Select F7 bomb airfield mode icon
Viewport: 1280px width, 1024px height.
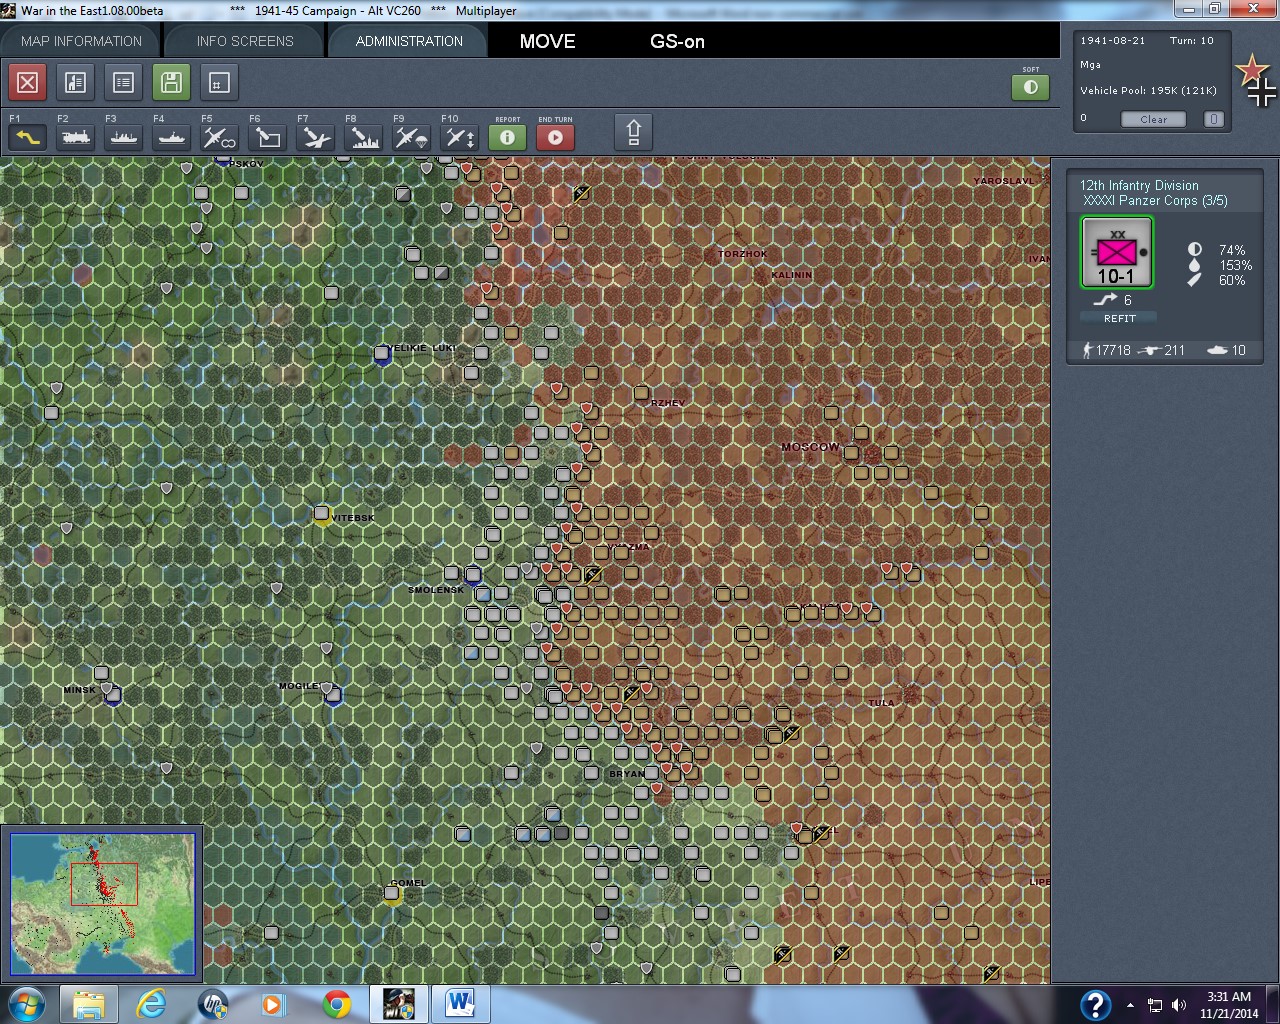tap(316, 137)
